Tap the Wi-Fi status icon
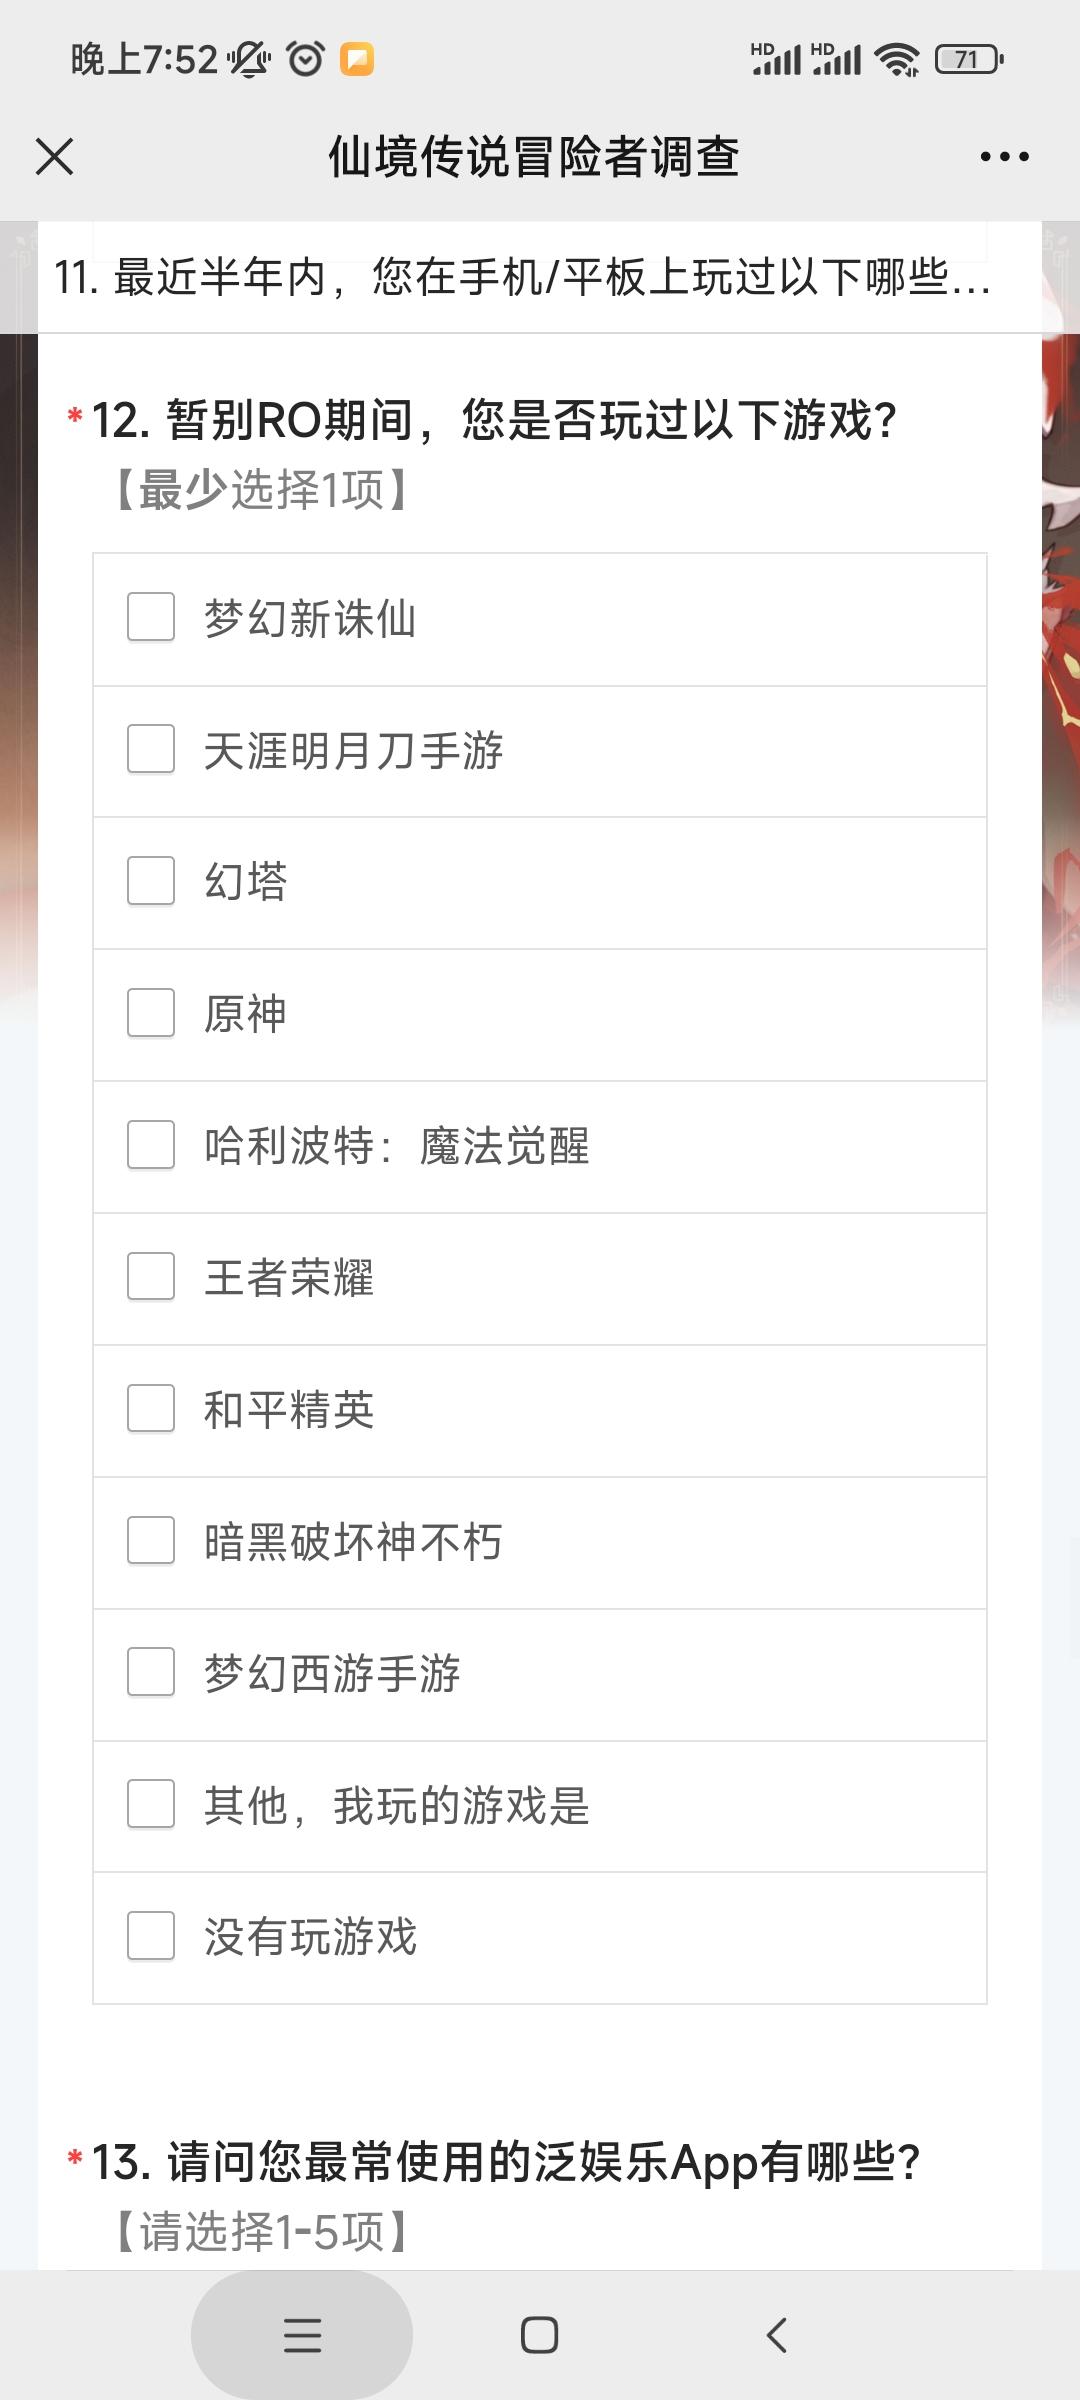 [x=897, y=60]
